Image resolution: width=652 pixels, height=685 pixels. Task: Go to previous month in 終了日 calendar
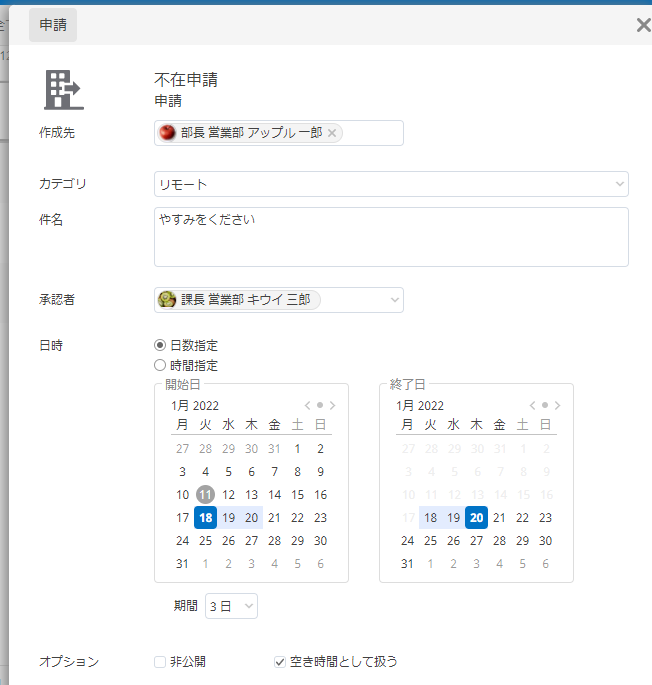(x=532, y=405)
